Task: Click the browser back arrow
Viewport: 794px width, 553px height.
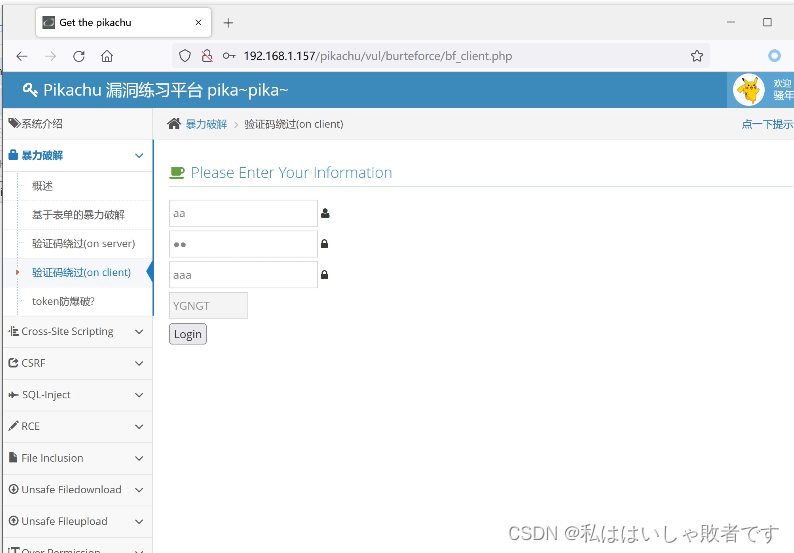Action: pyautogui.click(x=22, y=56)
